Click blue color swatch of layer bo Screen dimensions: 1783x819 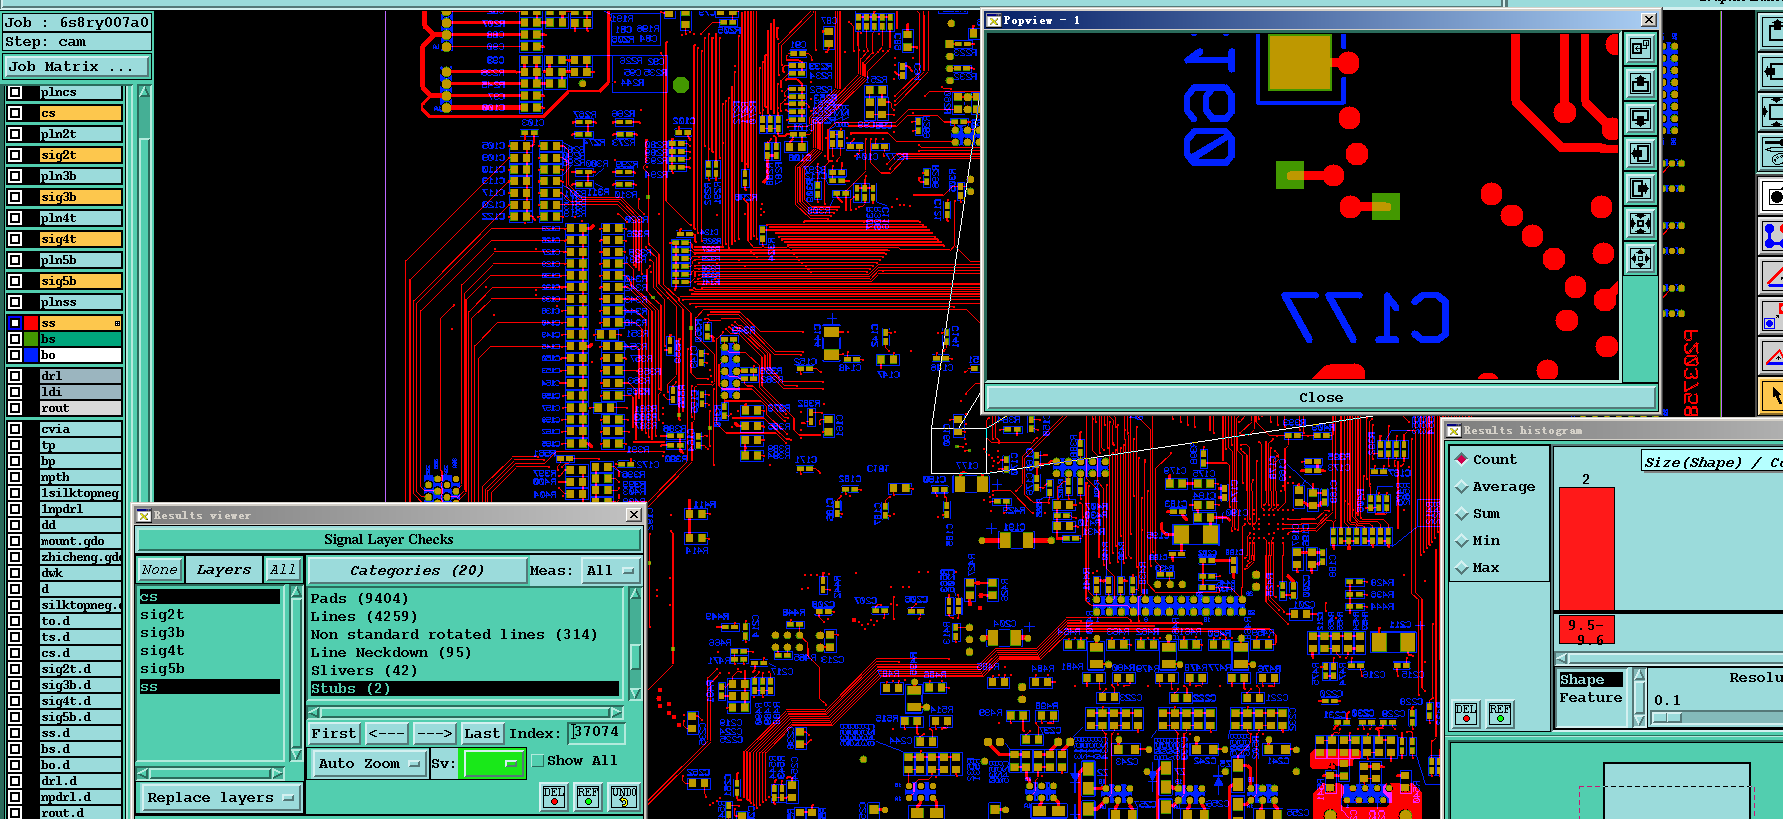click(31, 355)
